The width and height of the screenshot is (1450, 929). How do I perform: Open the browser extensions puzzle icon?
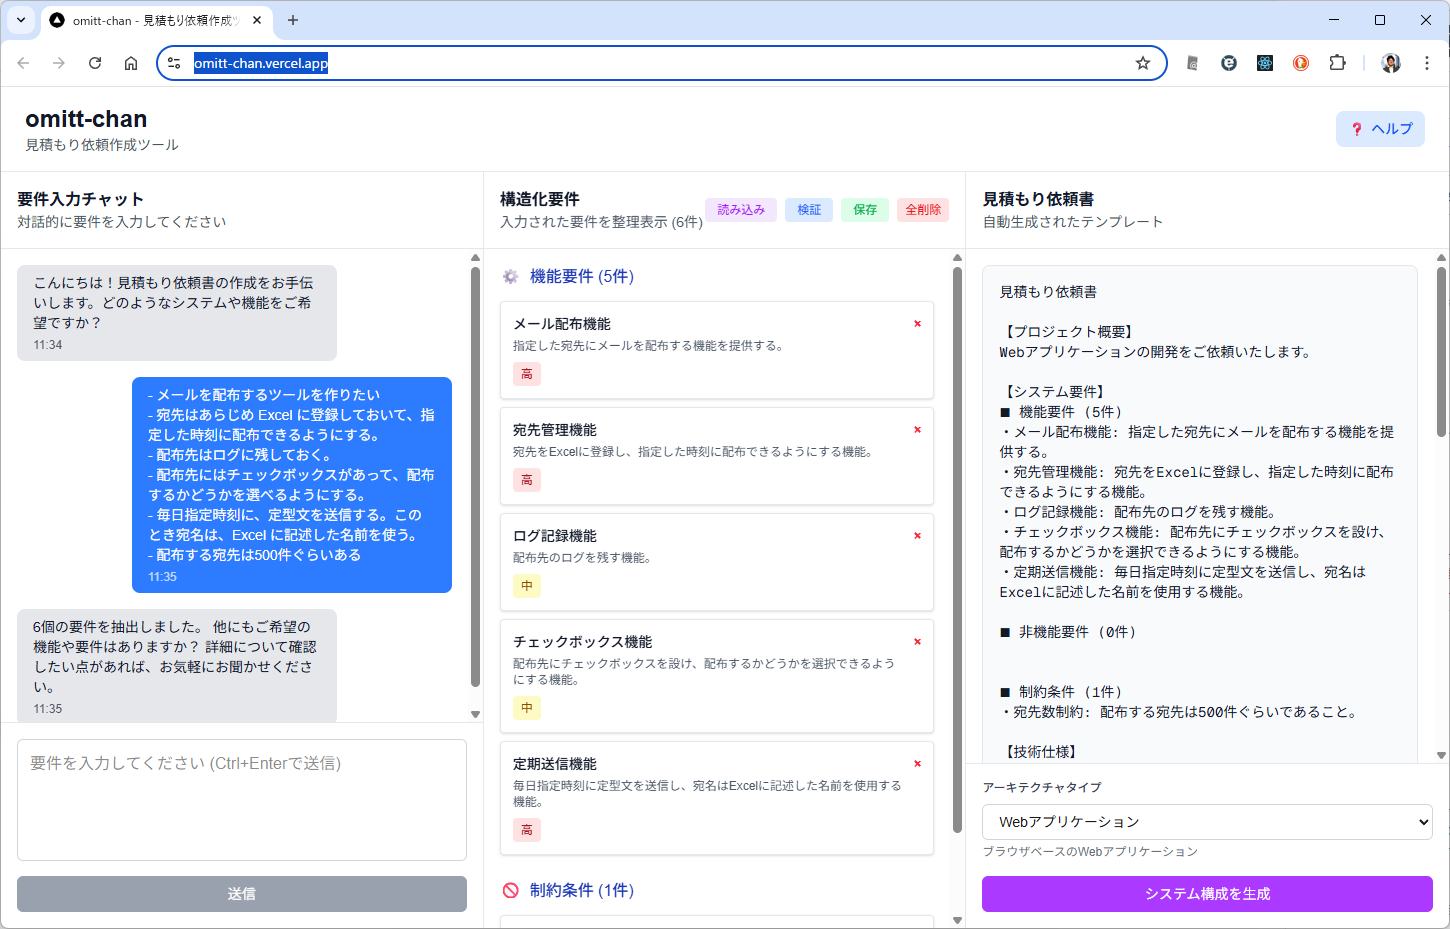pyautogui.click(x=1337, y=63)
